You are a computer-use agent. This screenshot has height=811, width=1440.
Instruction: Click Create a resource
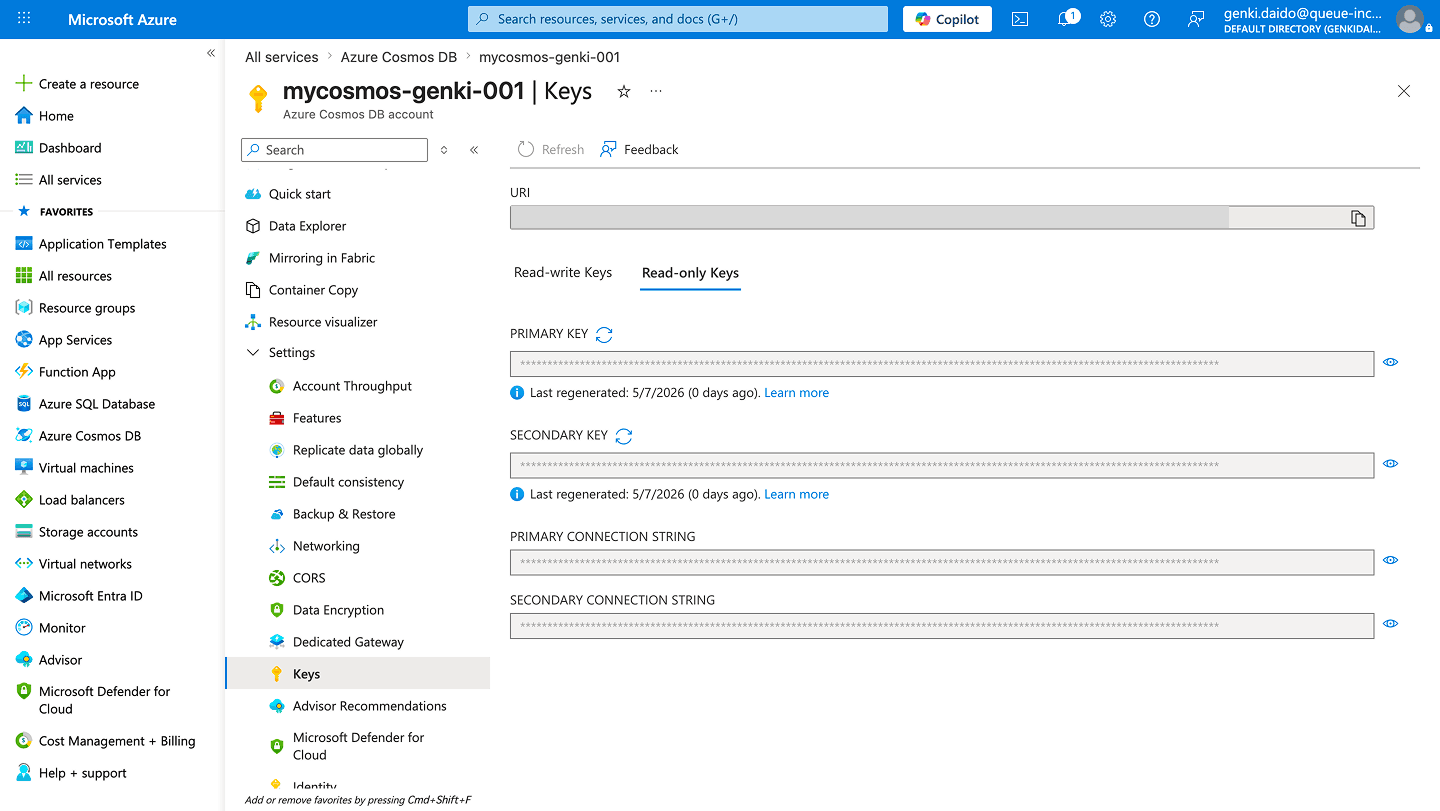[77, 84]
